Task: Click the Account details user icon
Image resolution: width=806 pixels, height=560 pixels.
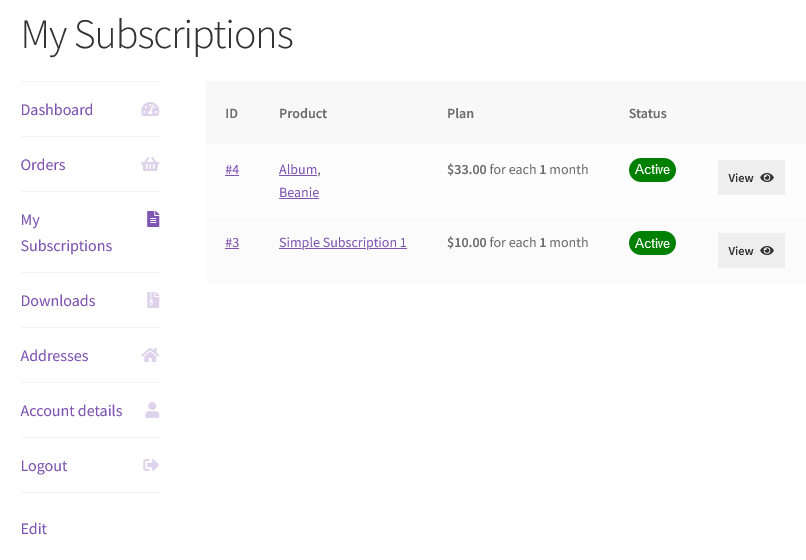Action: click(x=152, y=410)
